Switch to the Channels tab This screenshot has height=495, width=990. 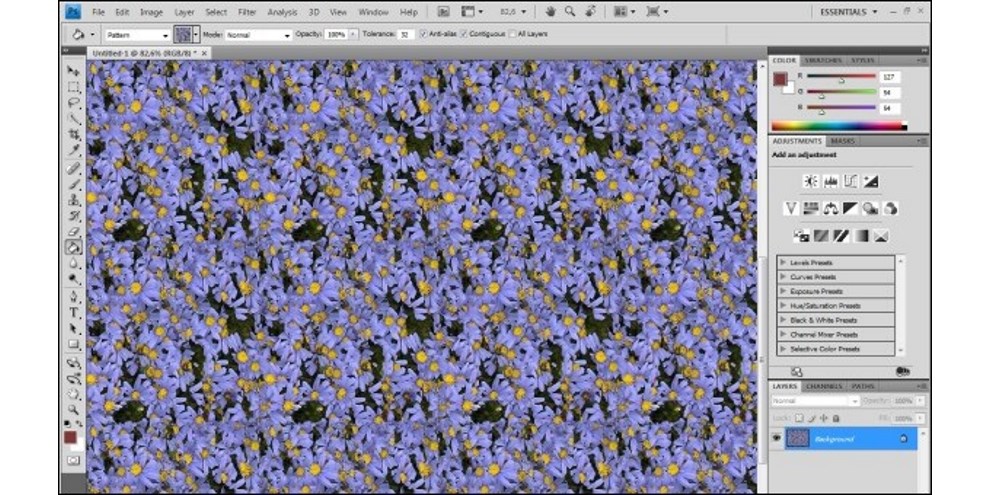click(824, 386)
